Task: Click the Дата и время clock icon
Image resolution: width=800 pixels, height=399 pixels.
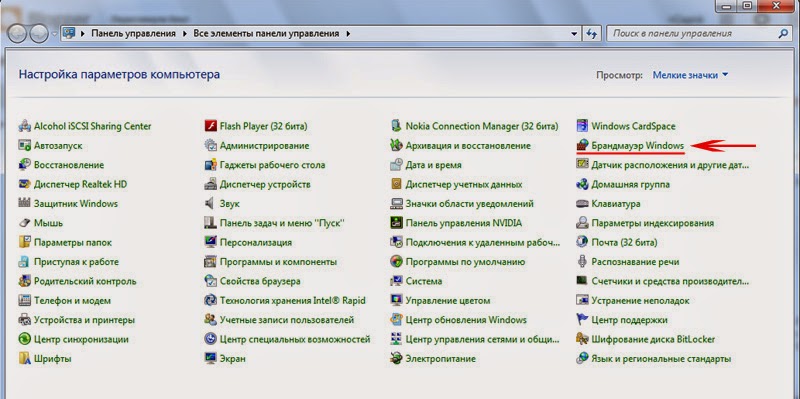Action: pyautogui.click(x=396, y=165)
